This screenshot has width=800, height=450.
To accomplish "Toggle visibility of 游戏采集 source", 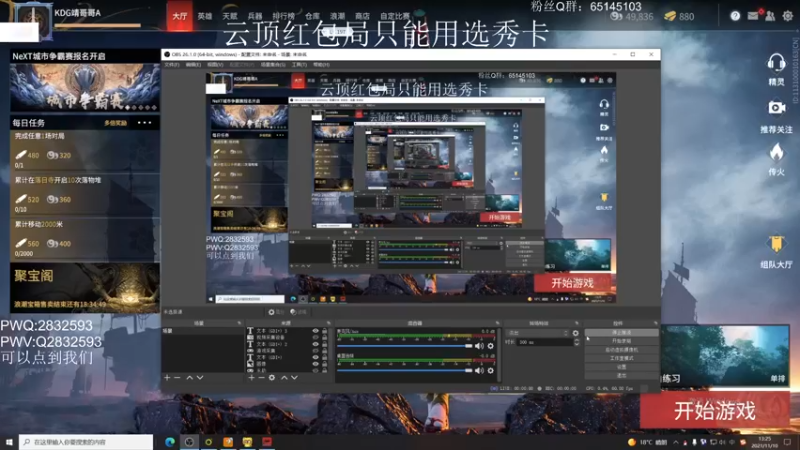I will click(x=315, y=351).
